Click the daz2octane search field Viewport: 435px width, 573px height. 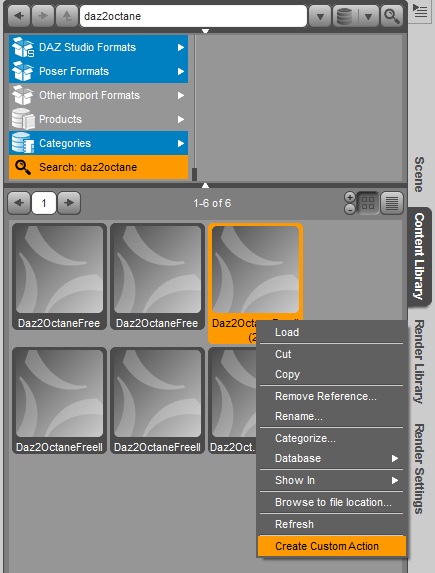point(193,16)
